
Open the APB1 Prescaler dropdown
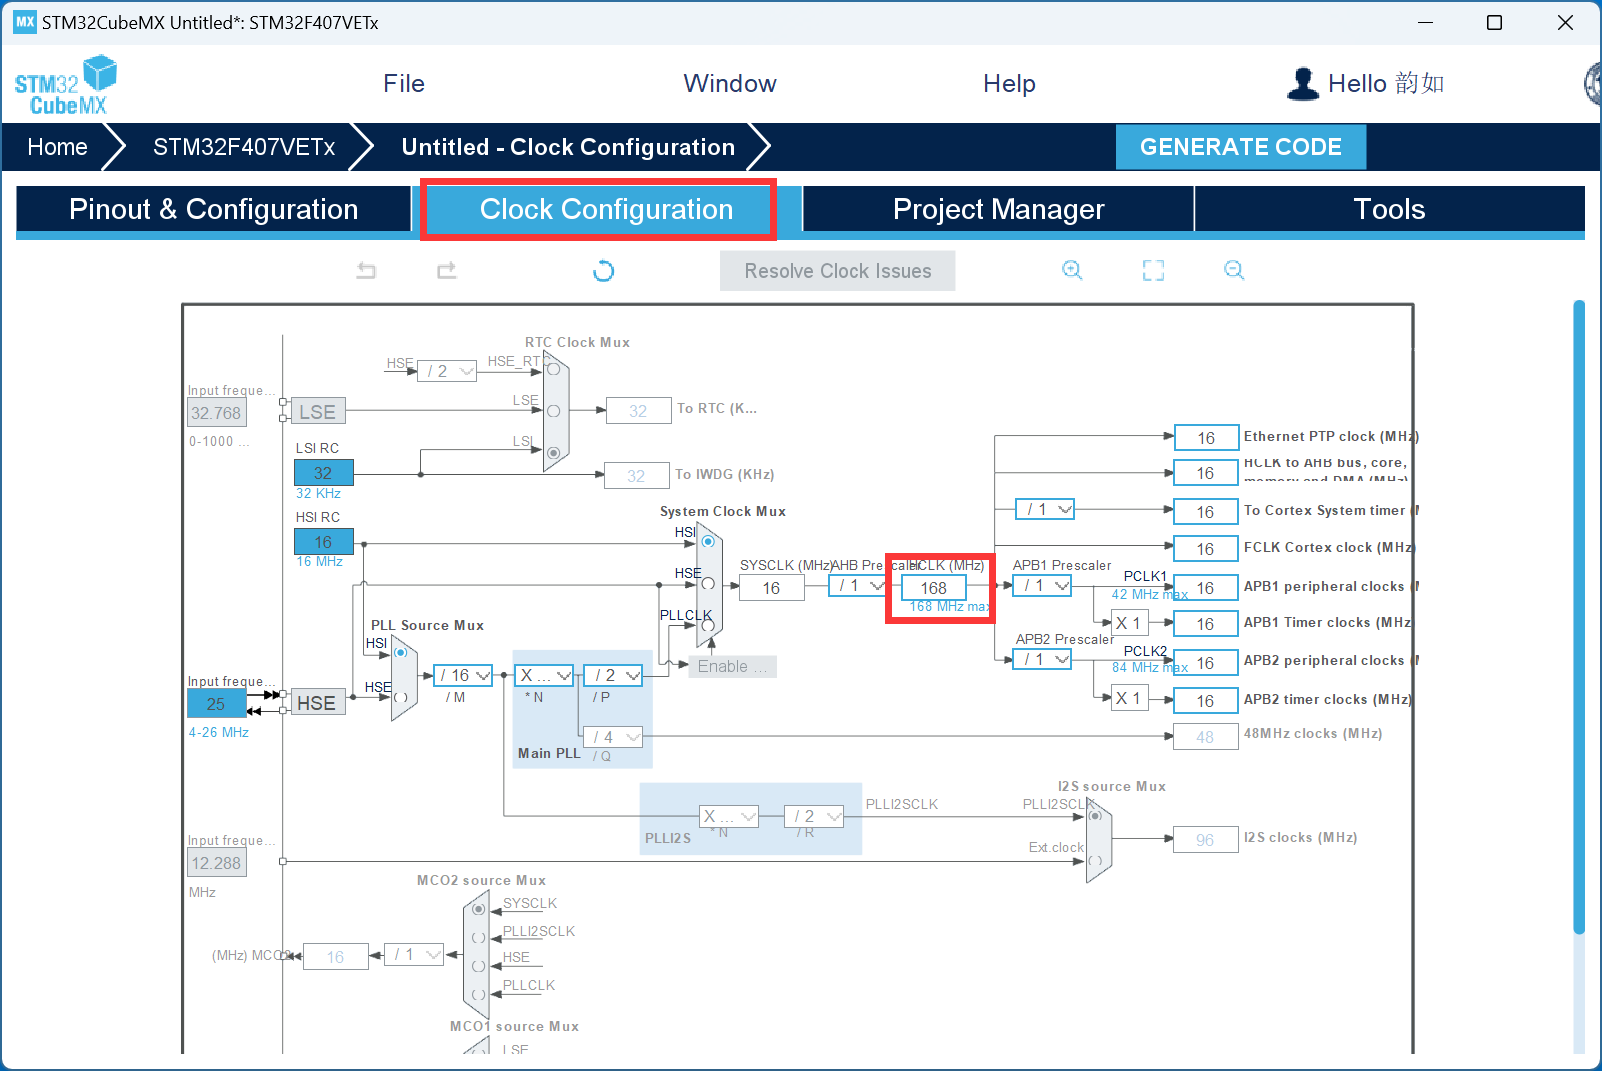point(1042,586)
